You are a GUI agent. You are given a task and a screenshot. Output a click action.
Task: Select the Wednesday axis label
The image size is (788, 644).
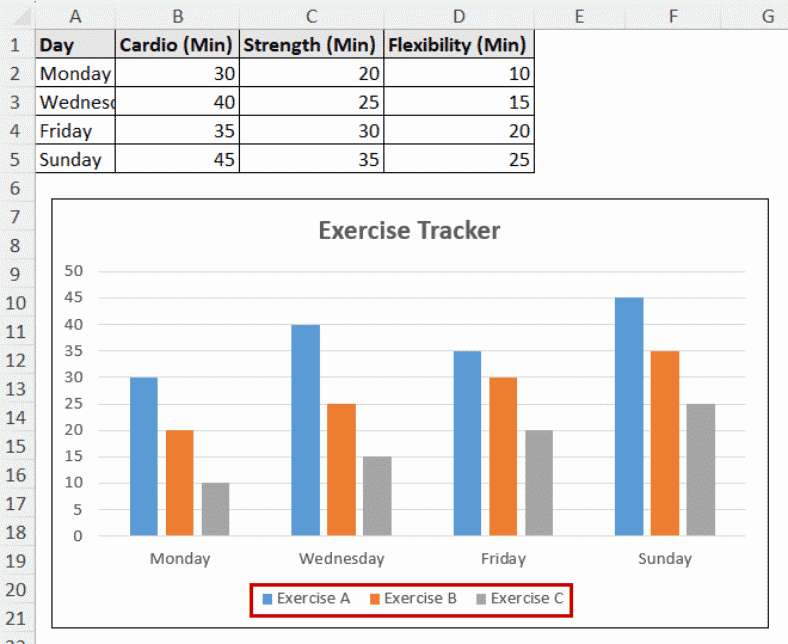pyautogui.click(x=342, y=559)
